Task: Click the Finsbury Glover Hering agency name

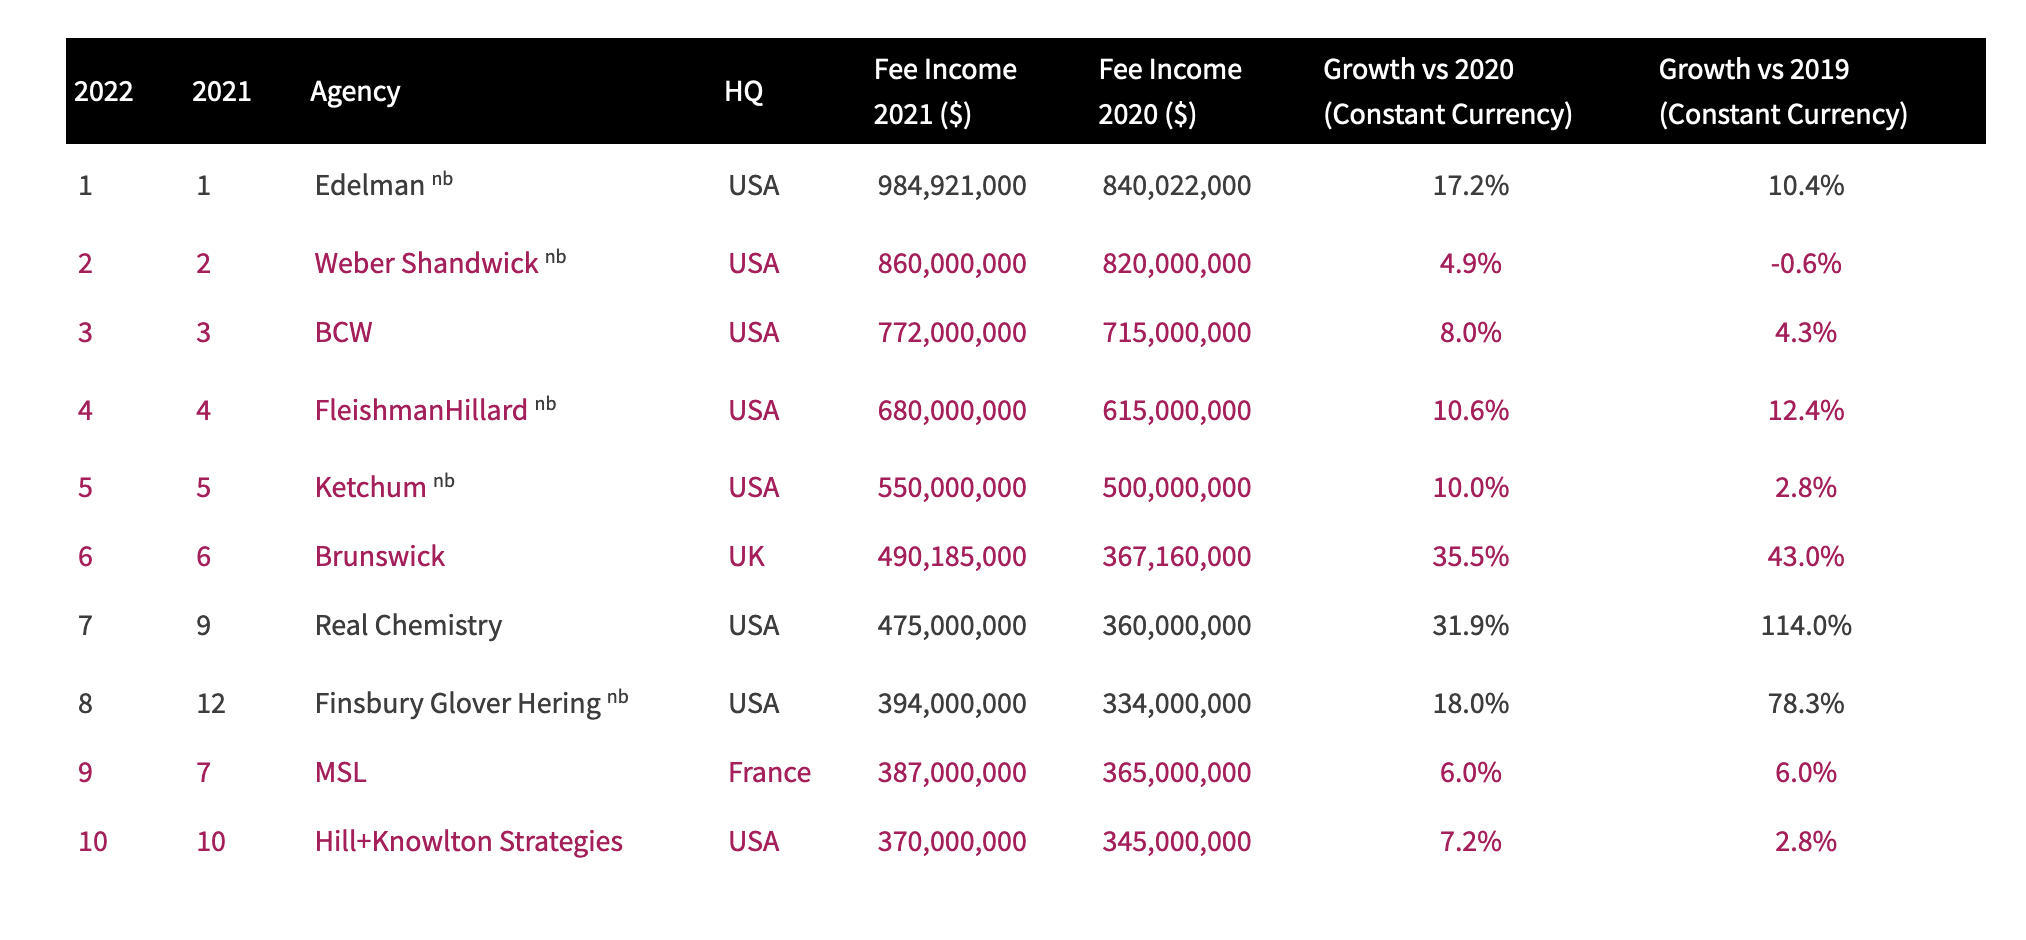Action: point(457,704)
